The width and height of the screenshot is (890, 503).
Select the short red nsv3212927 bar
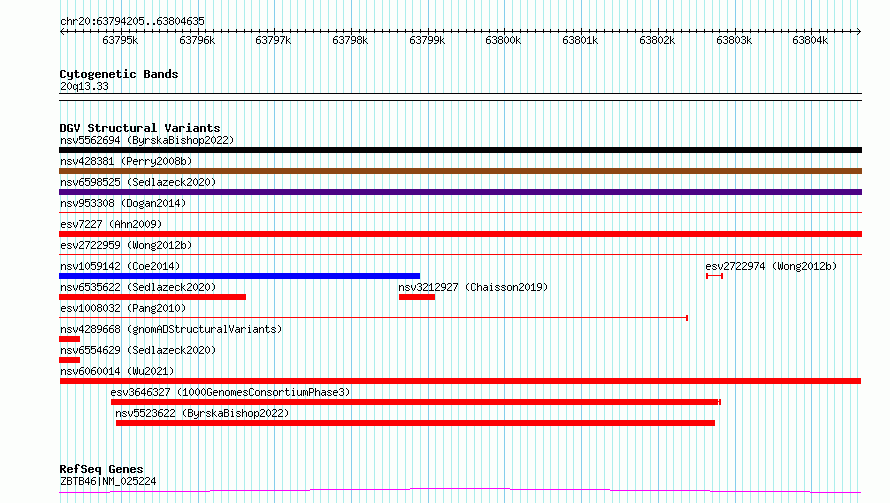click(417, 297)
